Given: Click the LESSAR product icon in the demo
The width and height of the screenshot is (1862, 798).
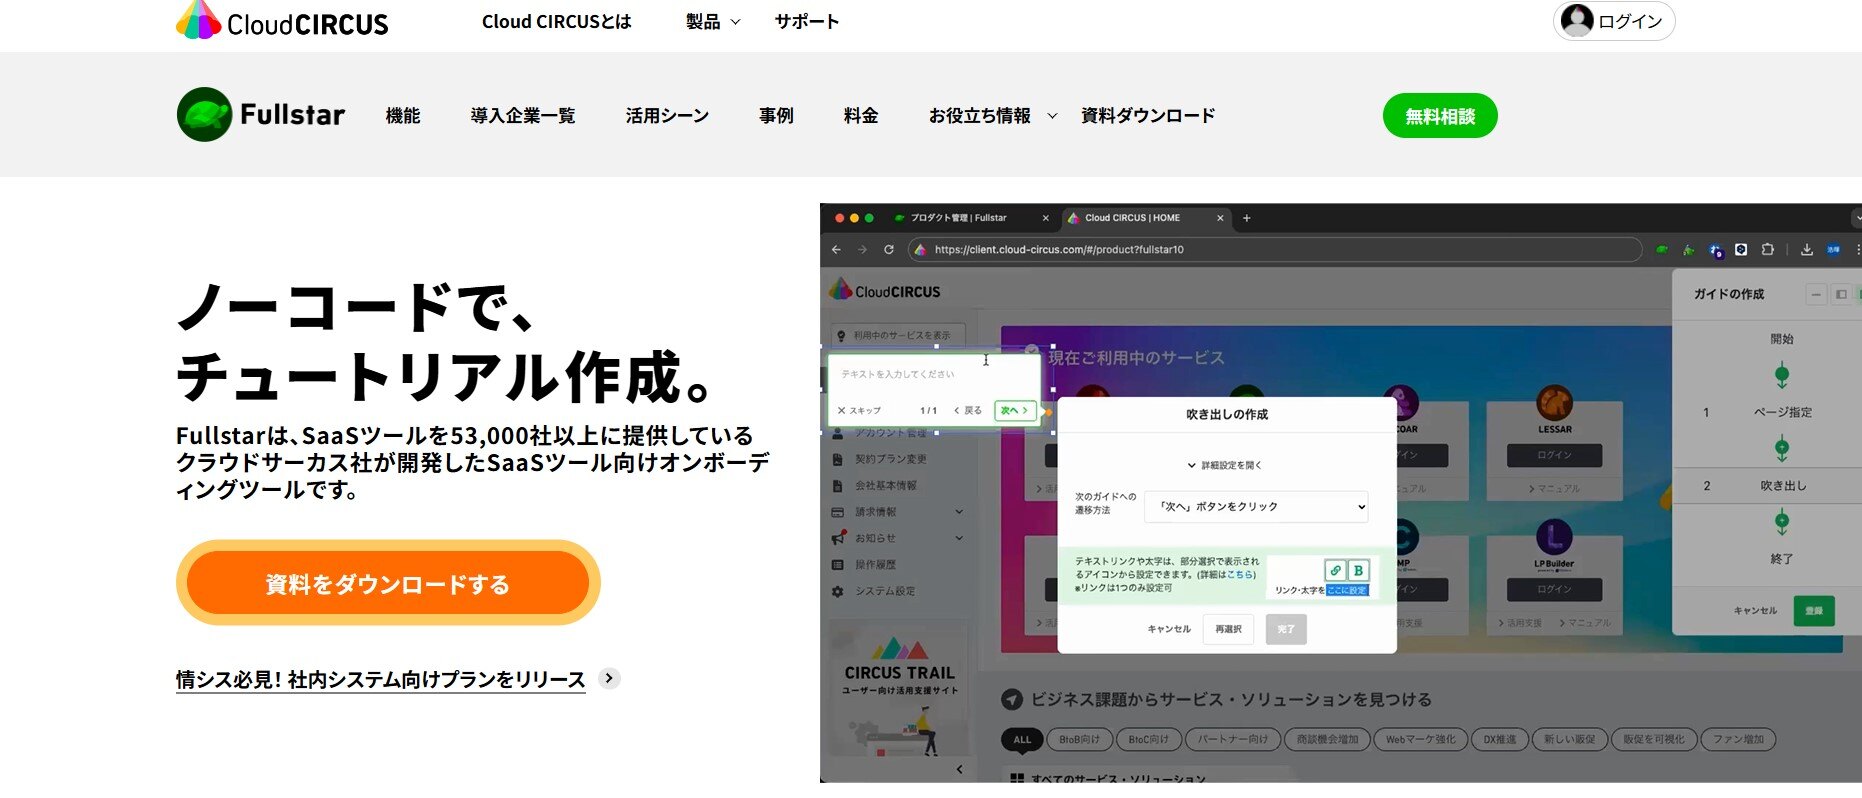Looking at the screenshot, I should click(1554, 403).
